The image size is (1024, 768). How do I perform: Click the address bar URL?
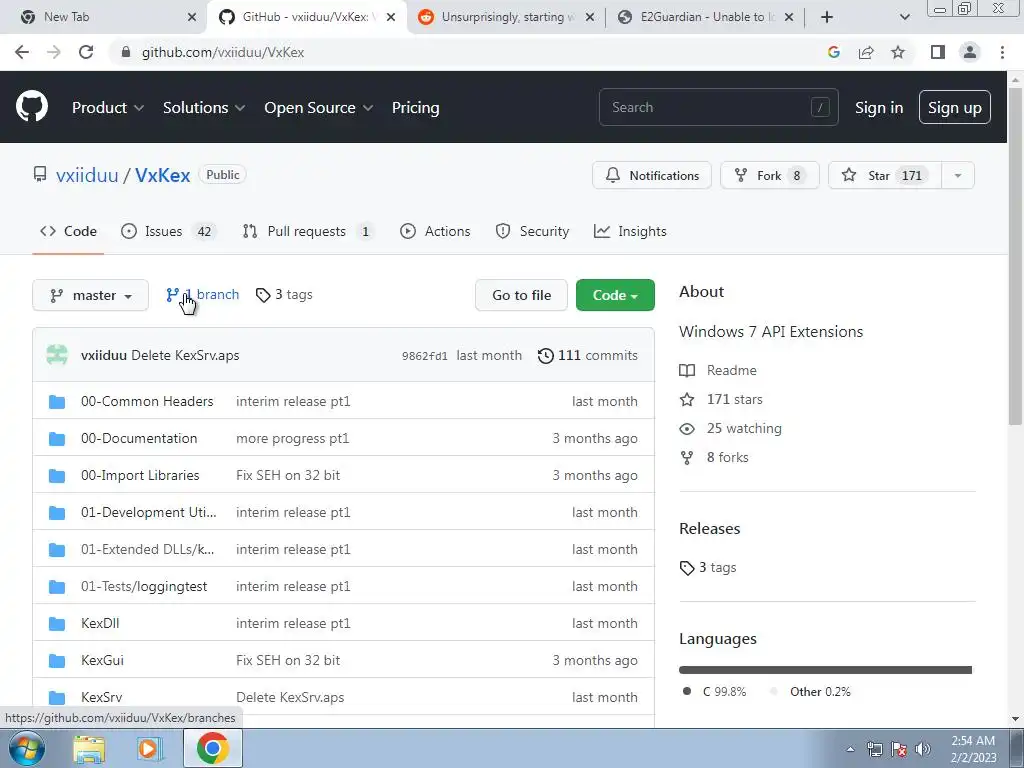pyautogui.click(x=223, y=52)
